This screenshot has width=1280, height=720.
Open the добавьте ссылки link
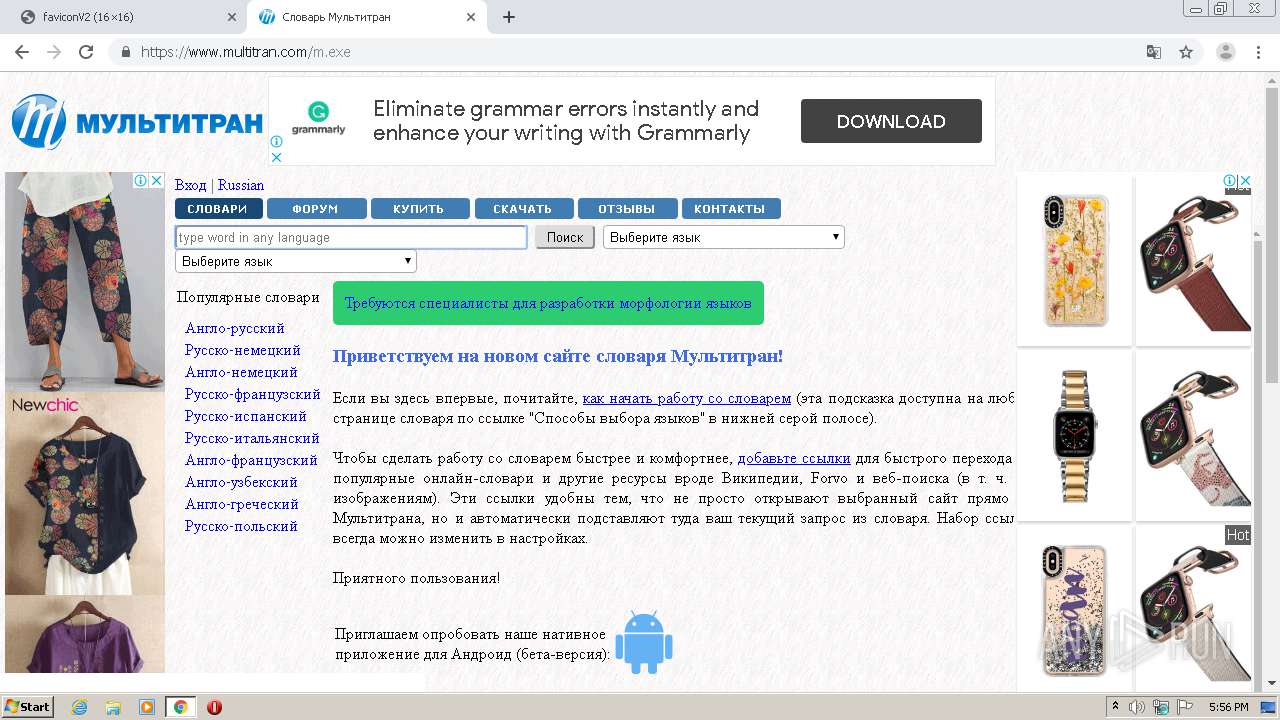[x=794, y=458]
